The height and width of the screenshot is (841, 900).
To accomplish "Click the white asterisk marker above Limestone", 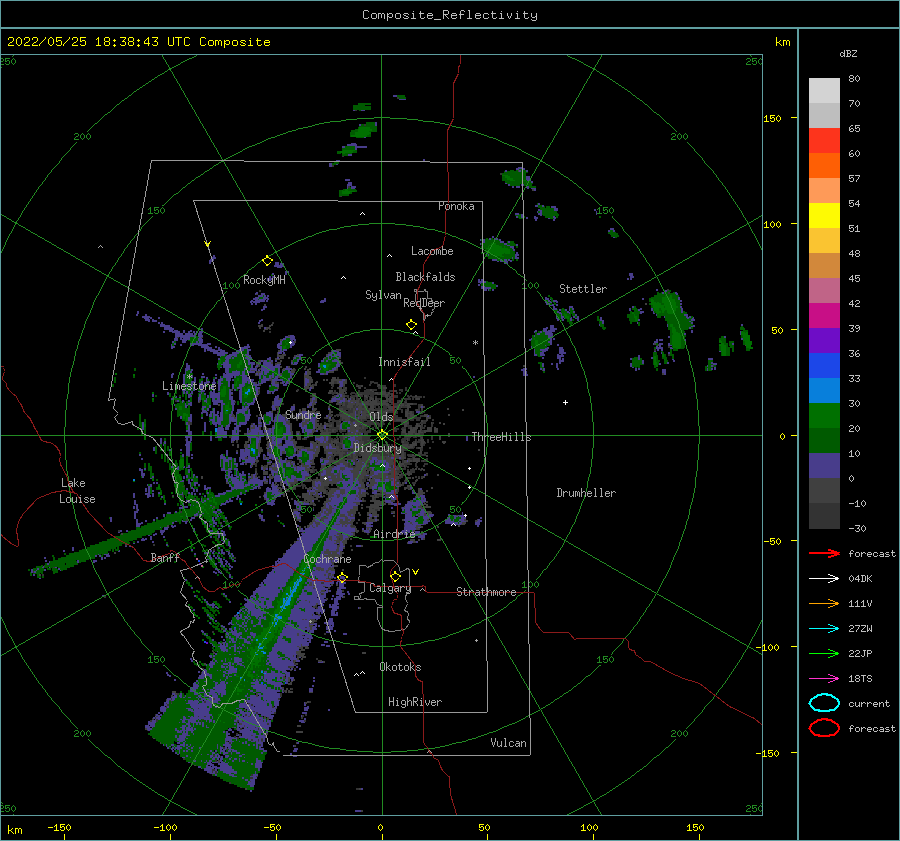I will [x=189, y=377].
